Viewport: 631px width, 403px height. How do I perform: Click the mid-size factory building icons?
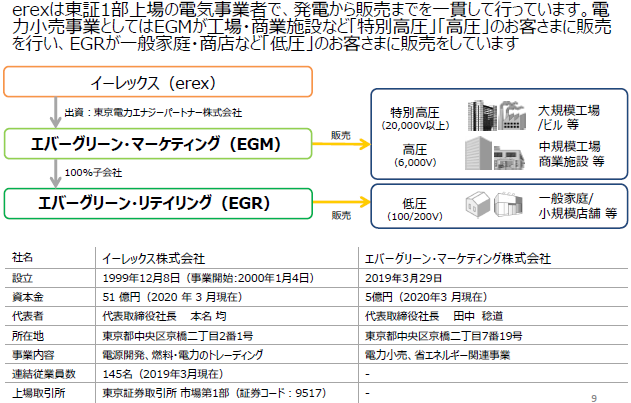tap(495, 153)
